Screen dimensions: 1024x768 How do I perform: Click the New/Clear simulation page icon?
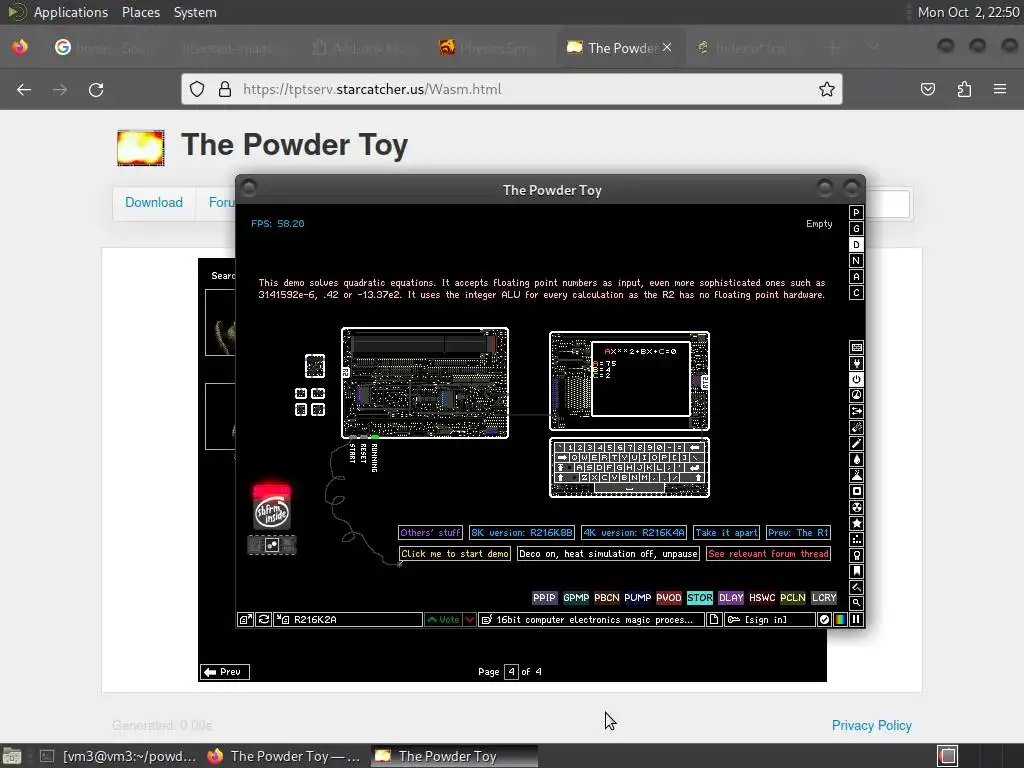[714, 620]
